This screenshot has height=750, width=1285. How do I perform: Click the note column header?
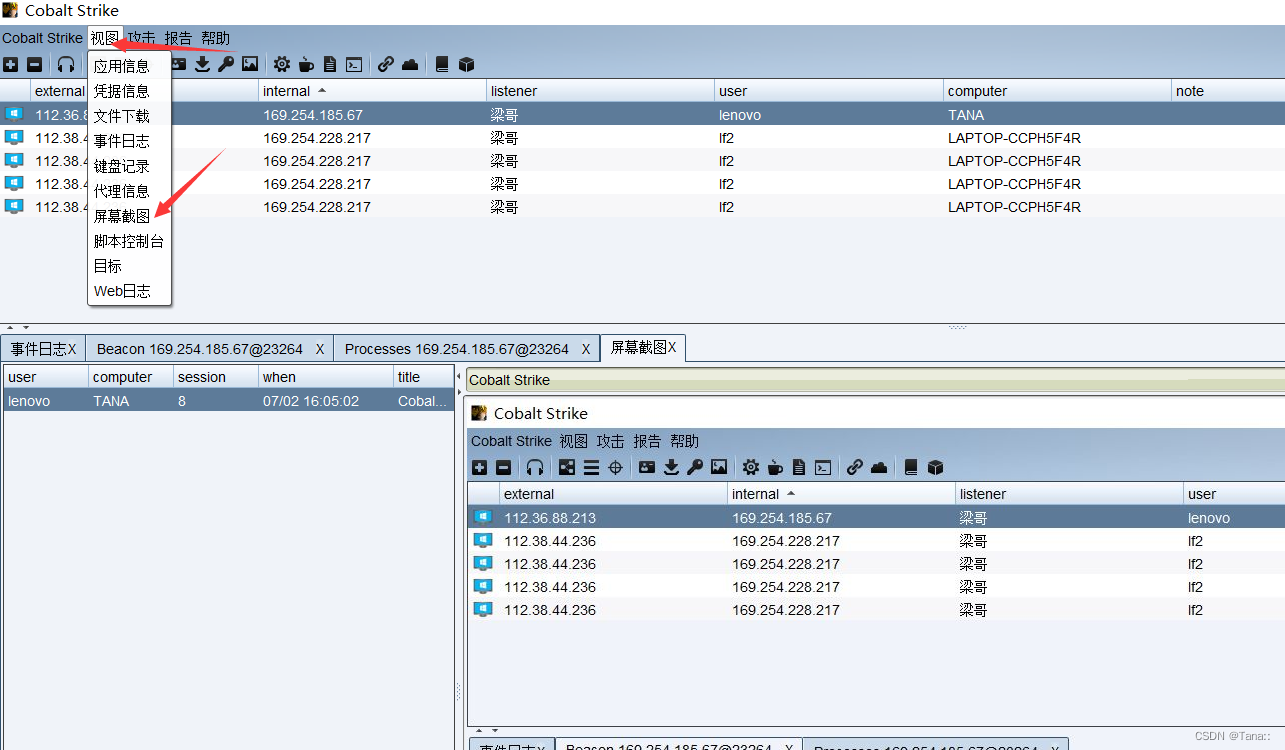[1228, 91]
